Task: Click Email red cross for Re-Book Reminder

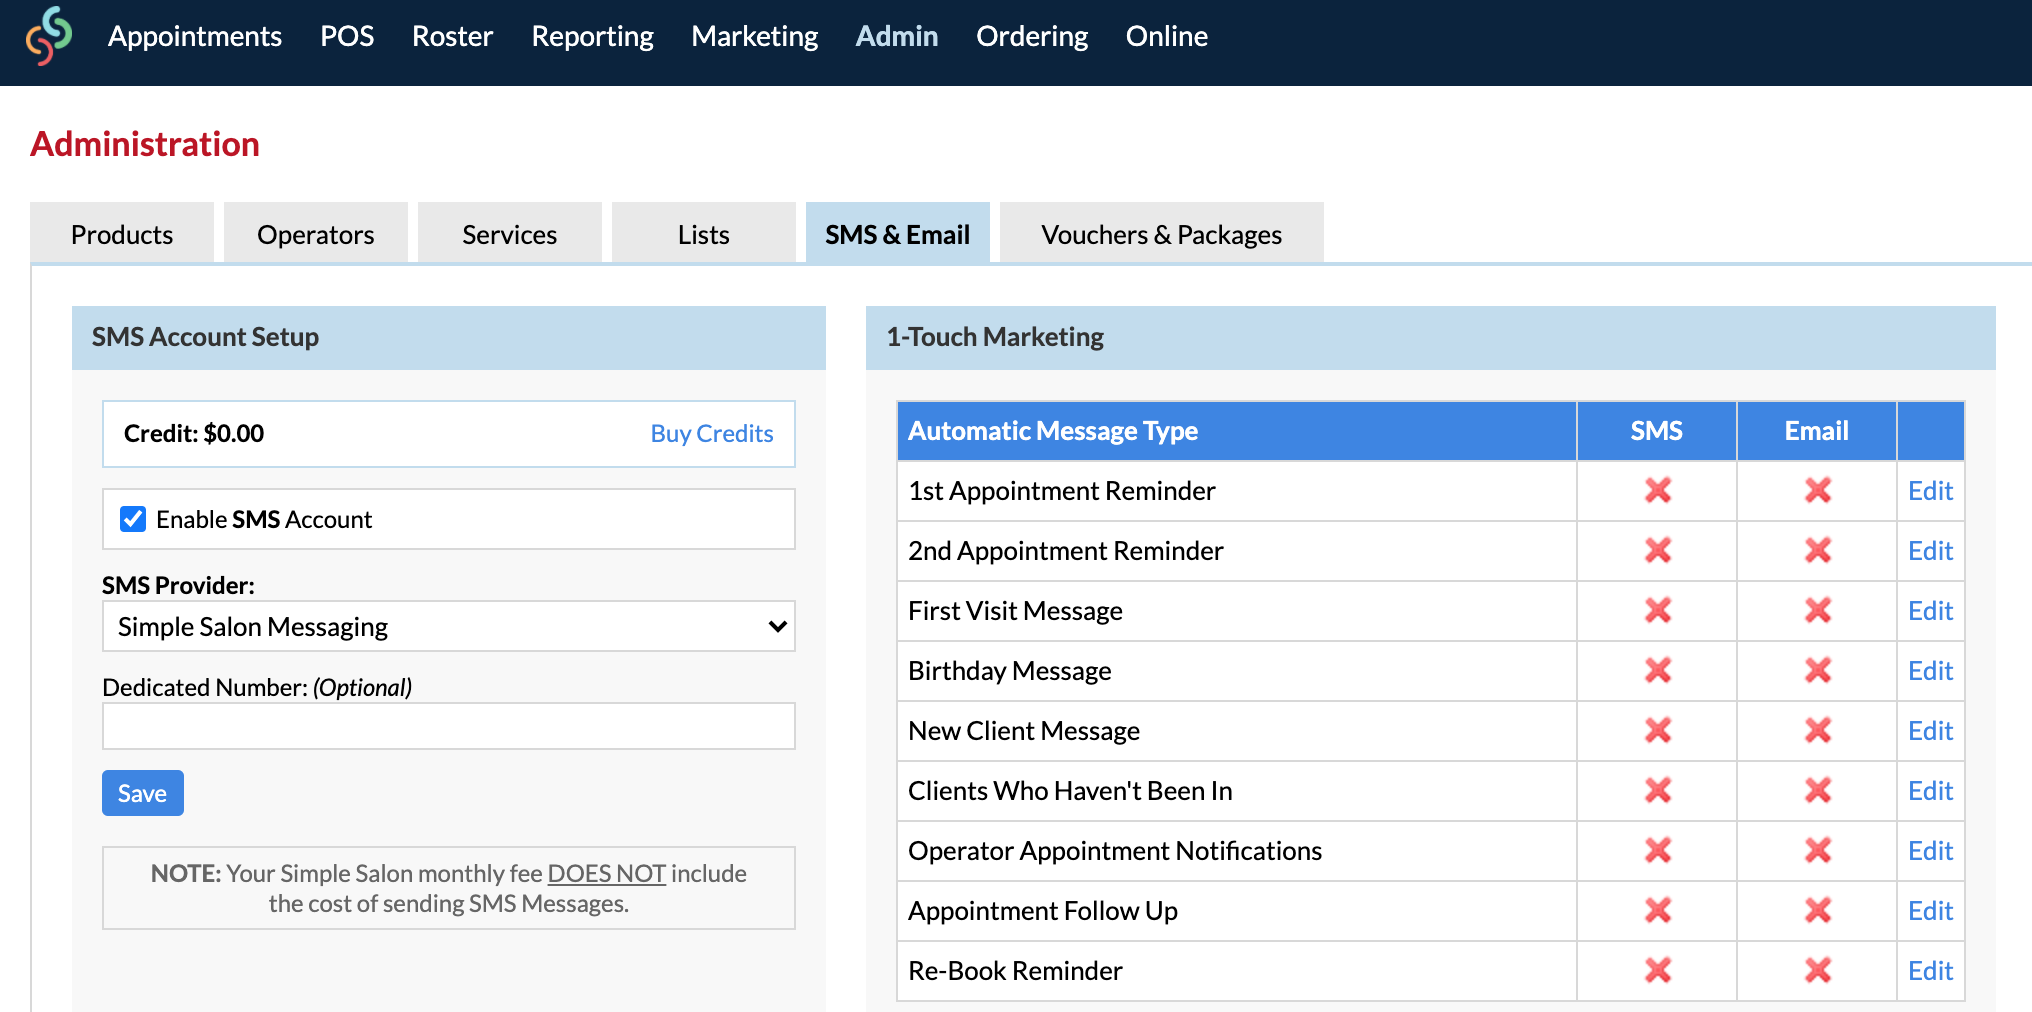Action: coord(1818,970)
